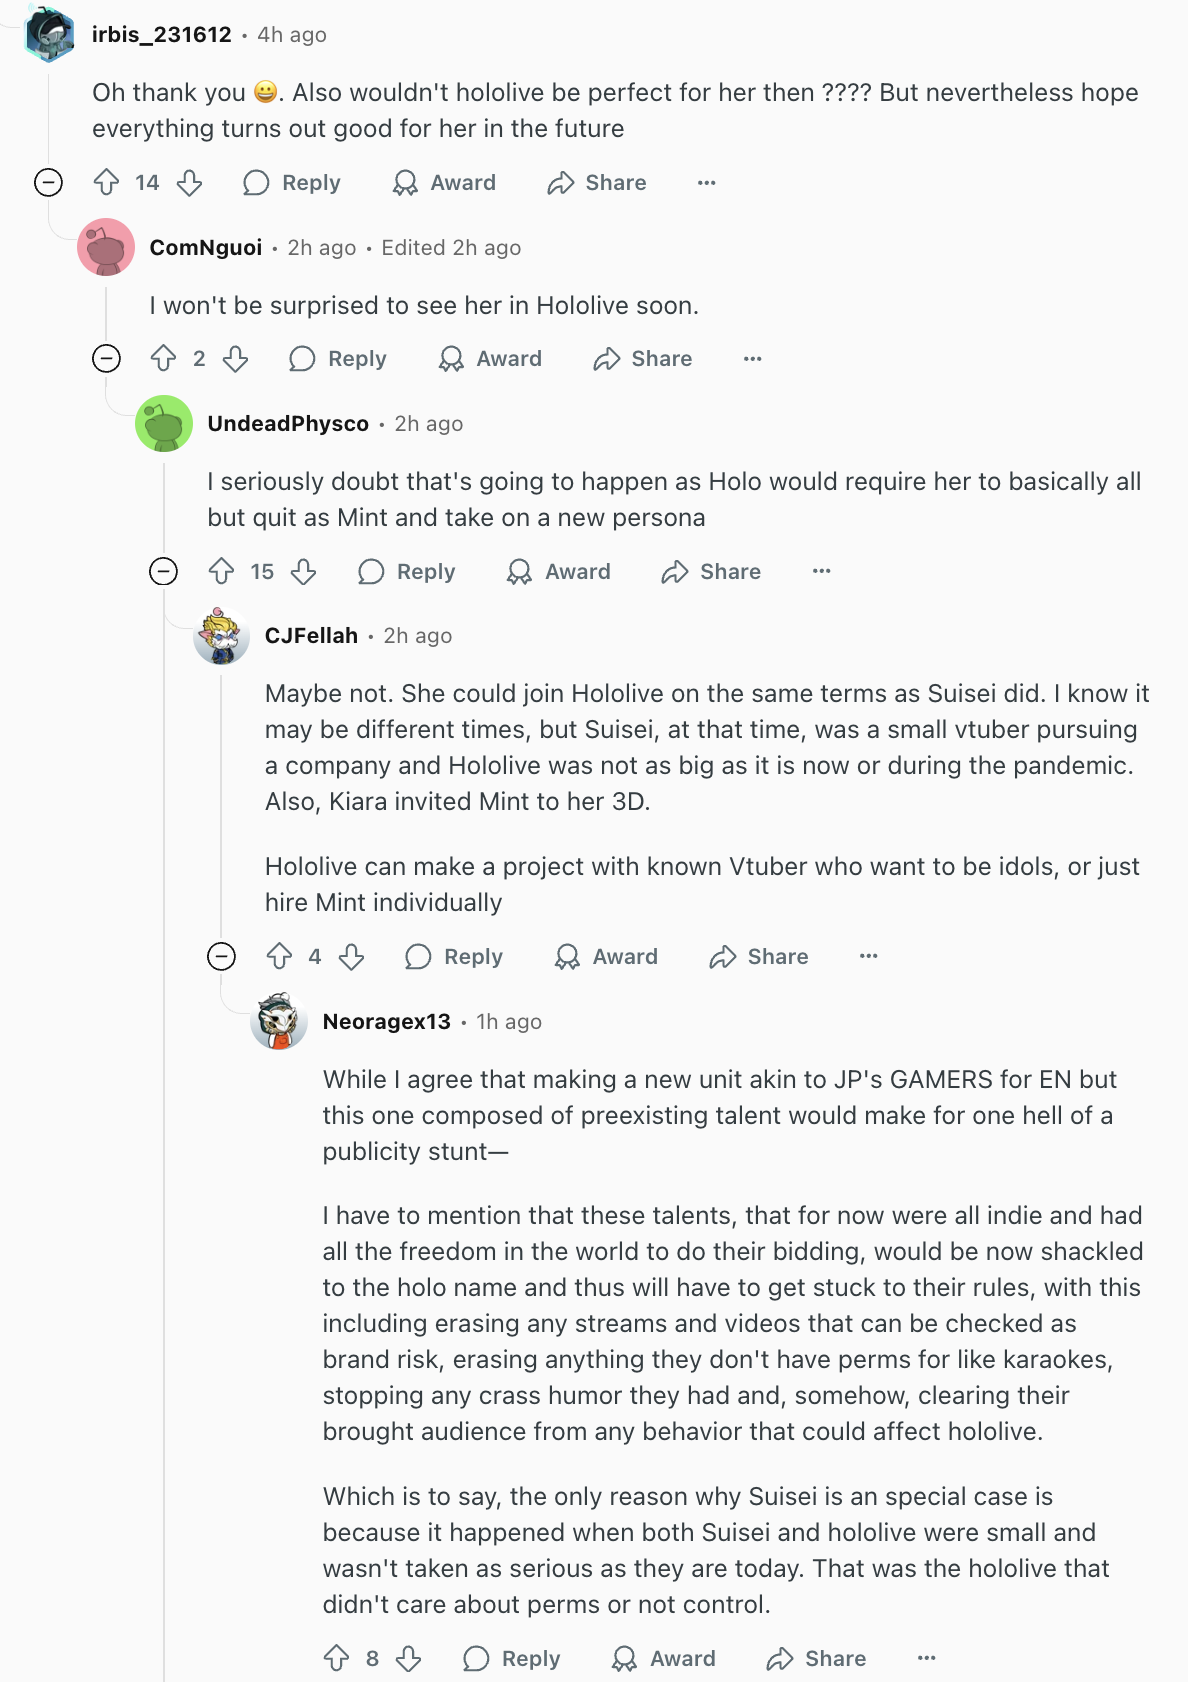Share ComNguoi's comment
This screenshot has width=1188, height=1682.
coord(643,359)
